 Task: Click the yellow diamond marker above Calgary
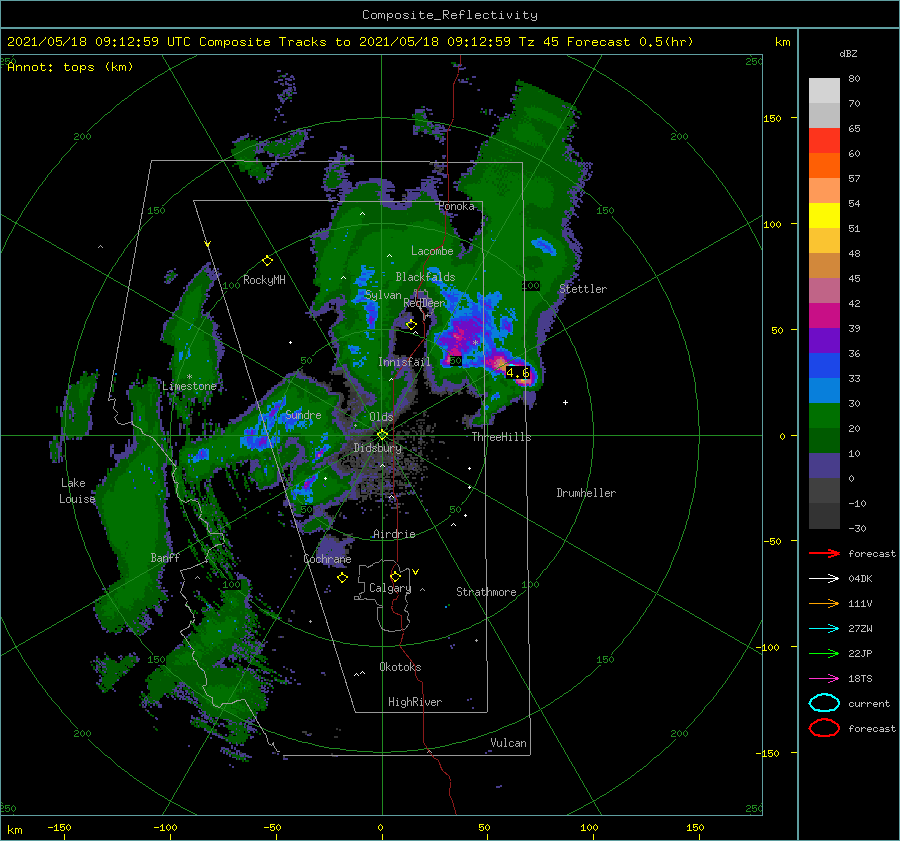click(x=395, y=576)
